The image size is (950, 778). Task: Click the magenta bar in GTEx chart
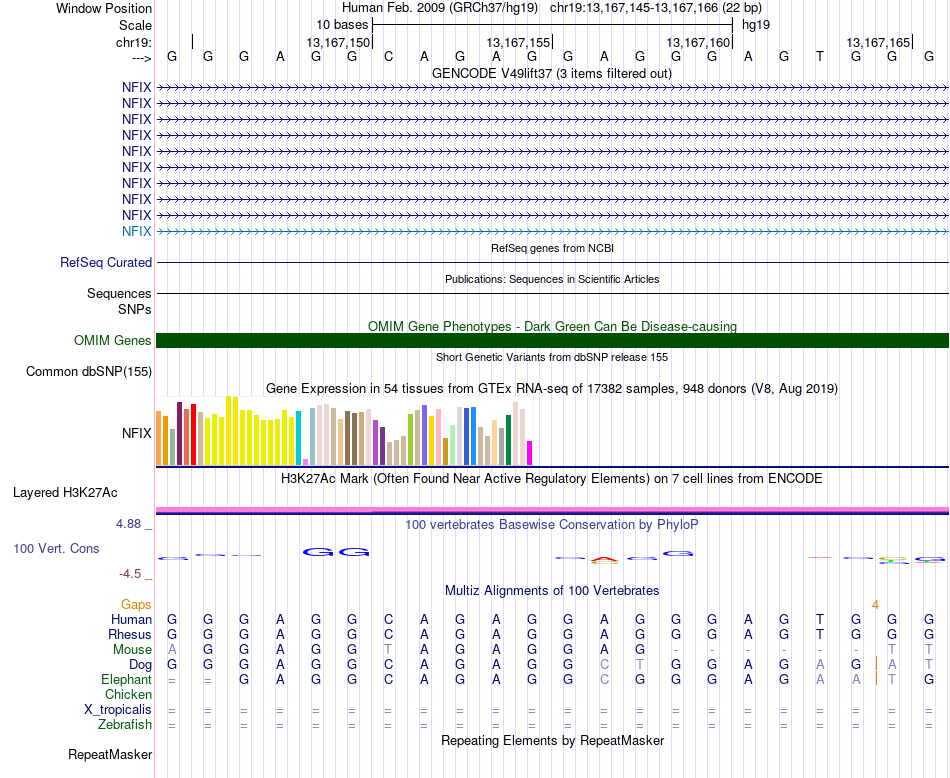click(x=529, y=453)
